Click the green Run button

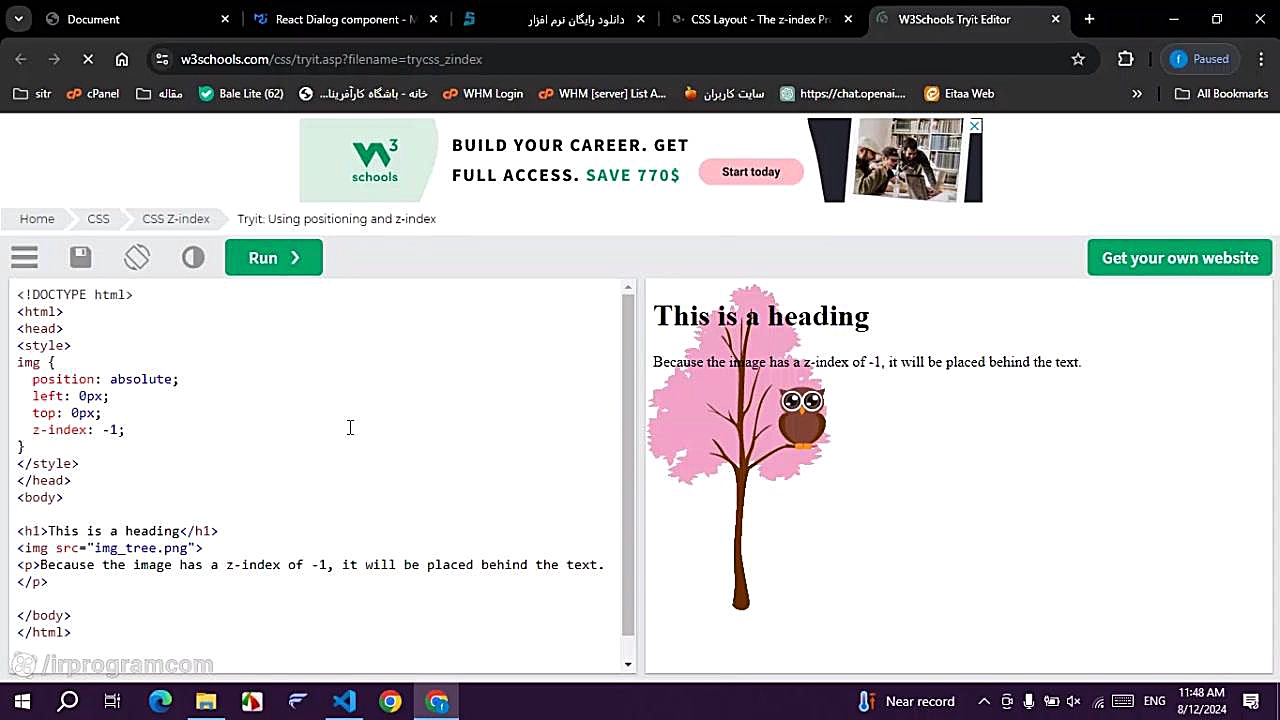(x=273, y=258)
